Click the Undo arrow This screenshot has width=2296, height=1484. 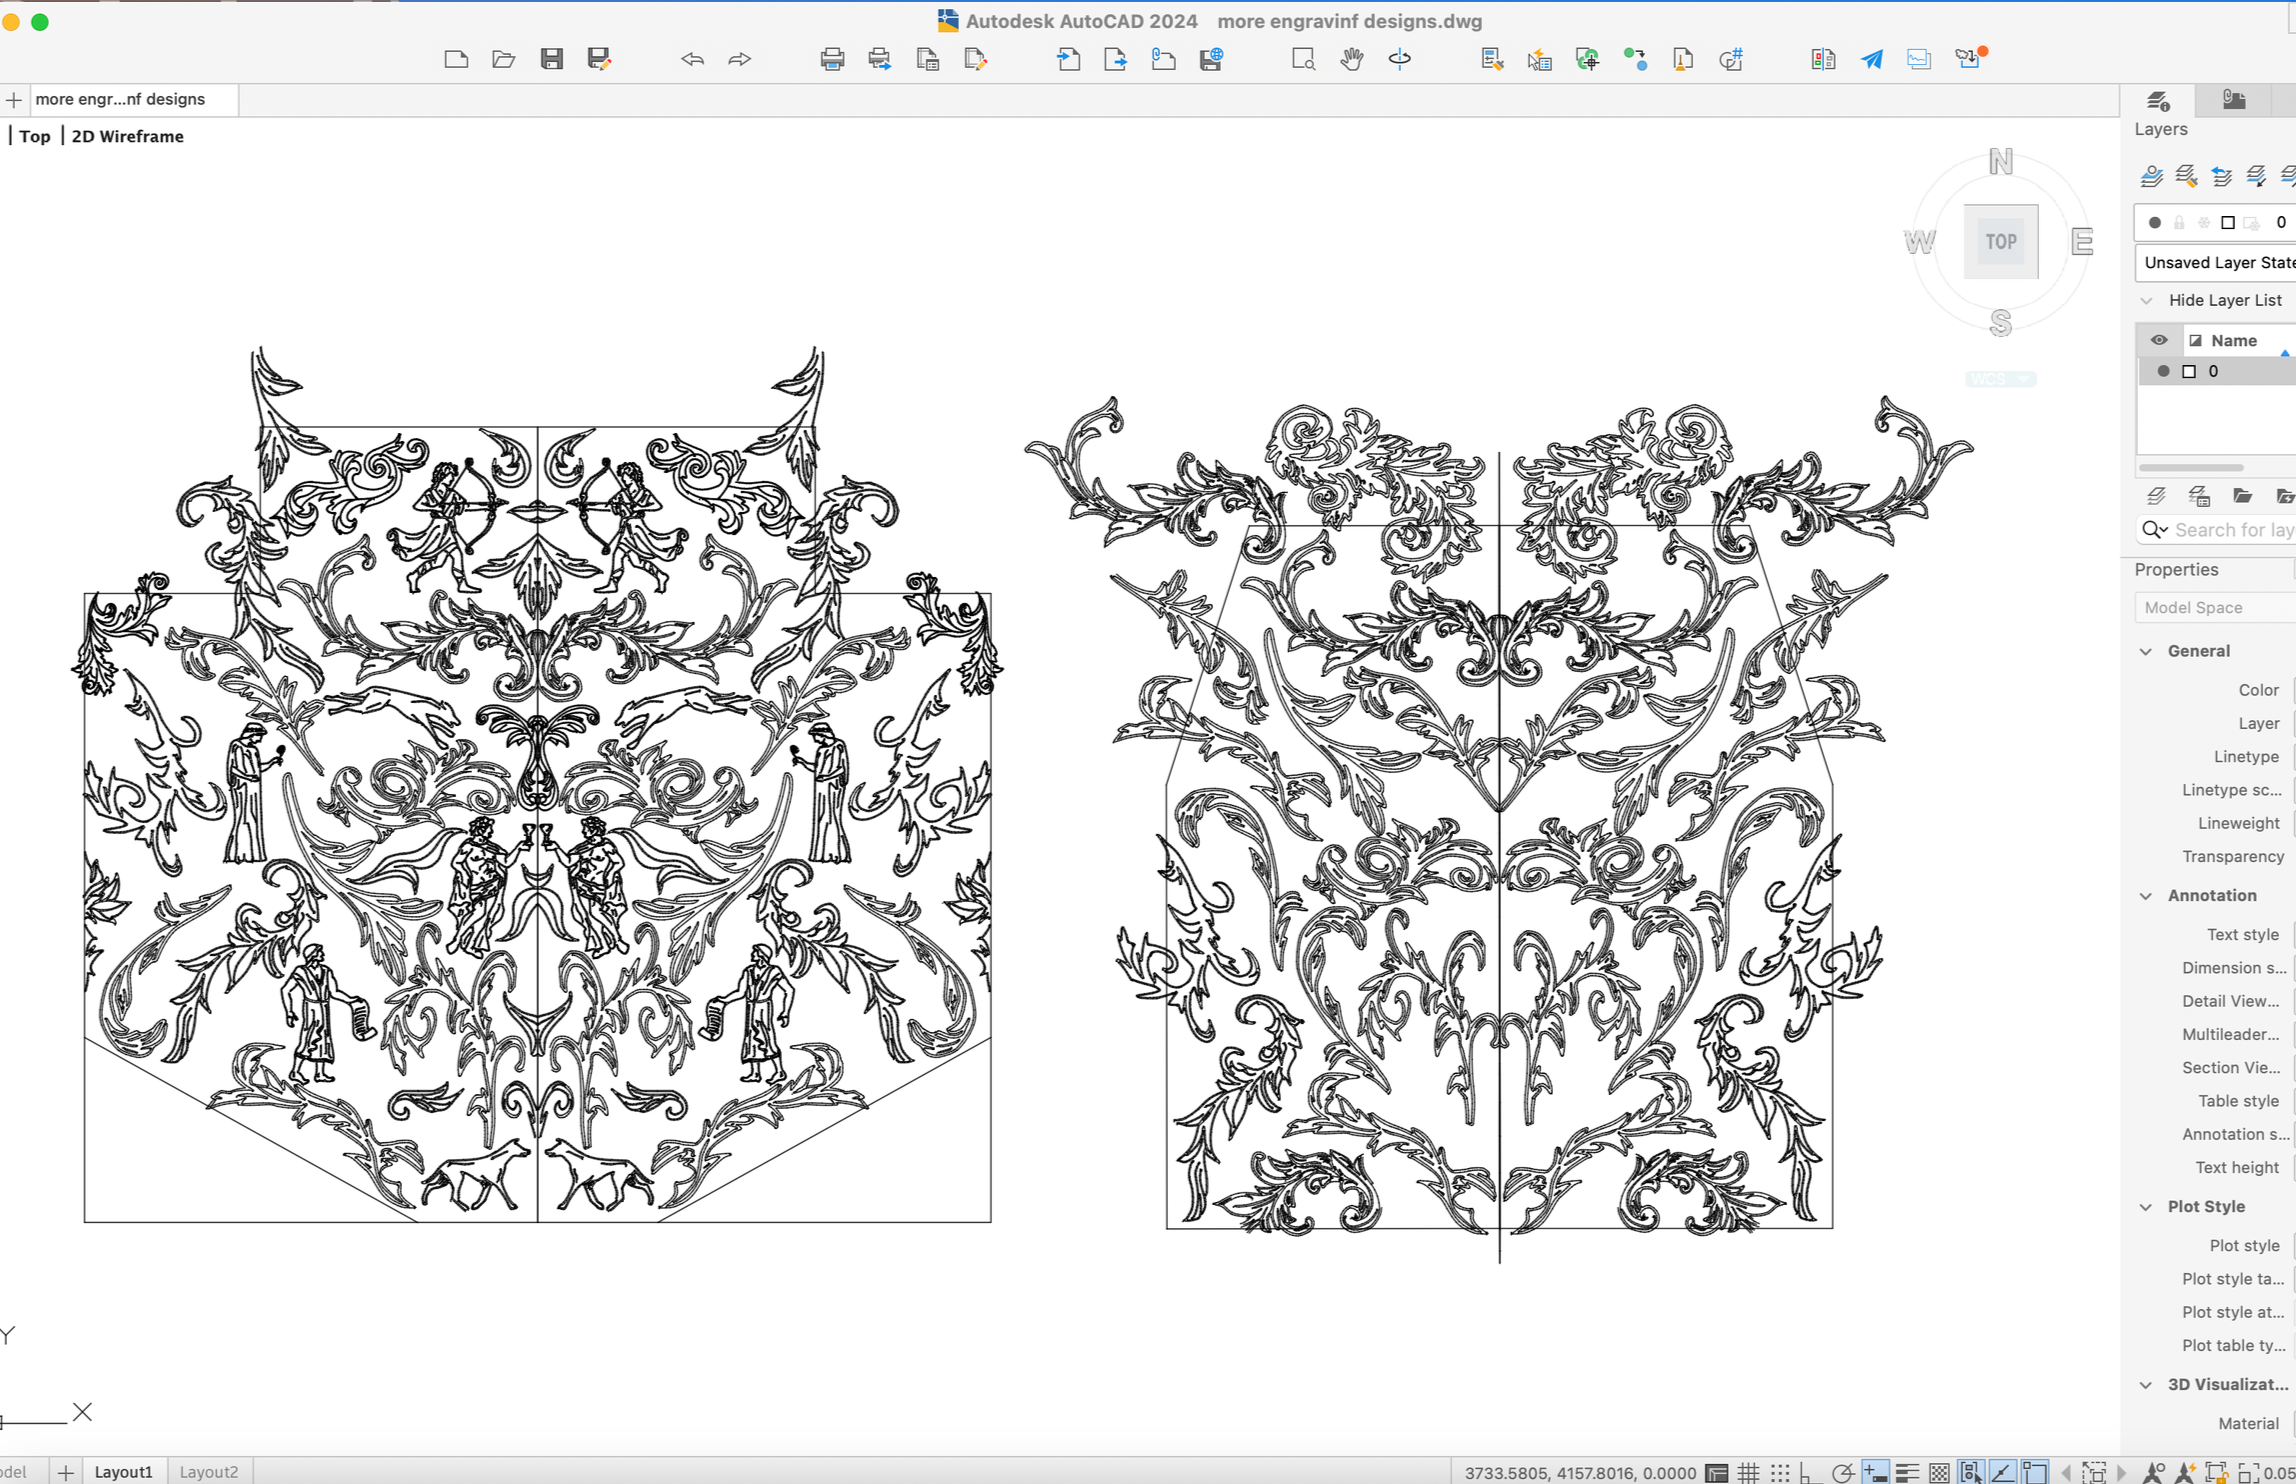click(693, 59)
